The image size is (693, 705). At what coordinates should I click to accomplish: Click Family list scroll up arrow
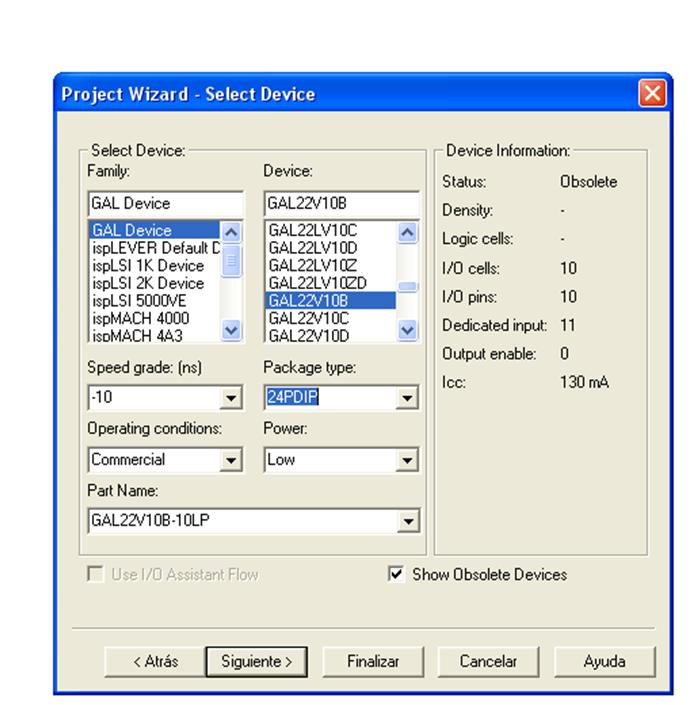(231, 232)
